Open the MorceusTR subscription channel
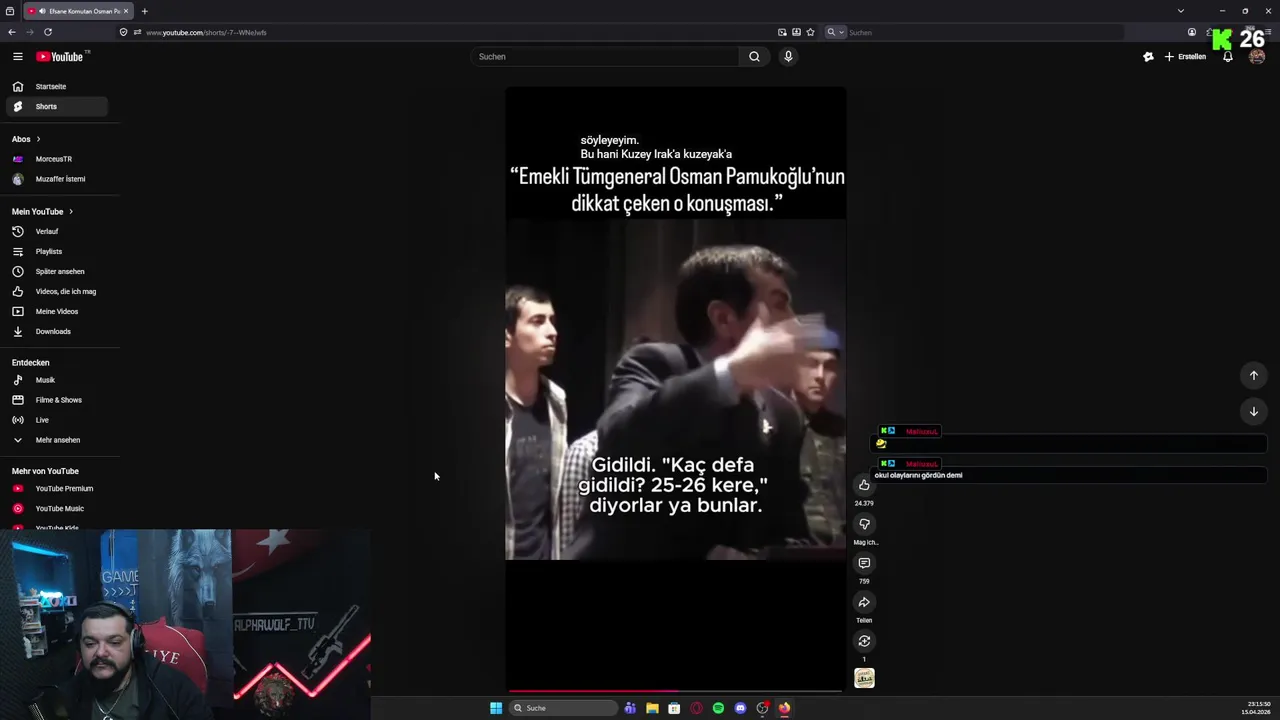This screenshot has height=720, width=1280. pyautogui.click(x=57, y=159)
